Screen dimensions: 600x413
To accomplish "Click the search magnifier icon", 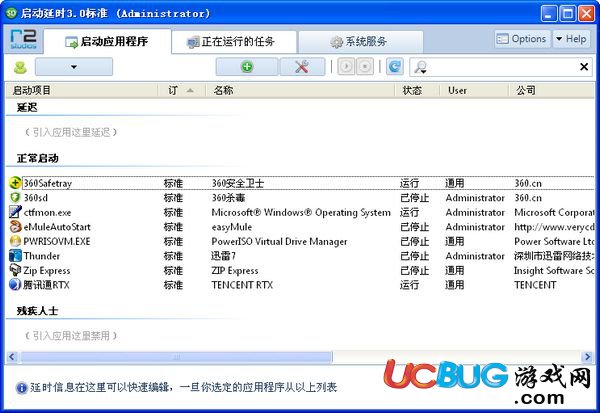I will click(421, 67).
